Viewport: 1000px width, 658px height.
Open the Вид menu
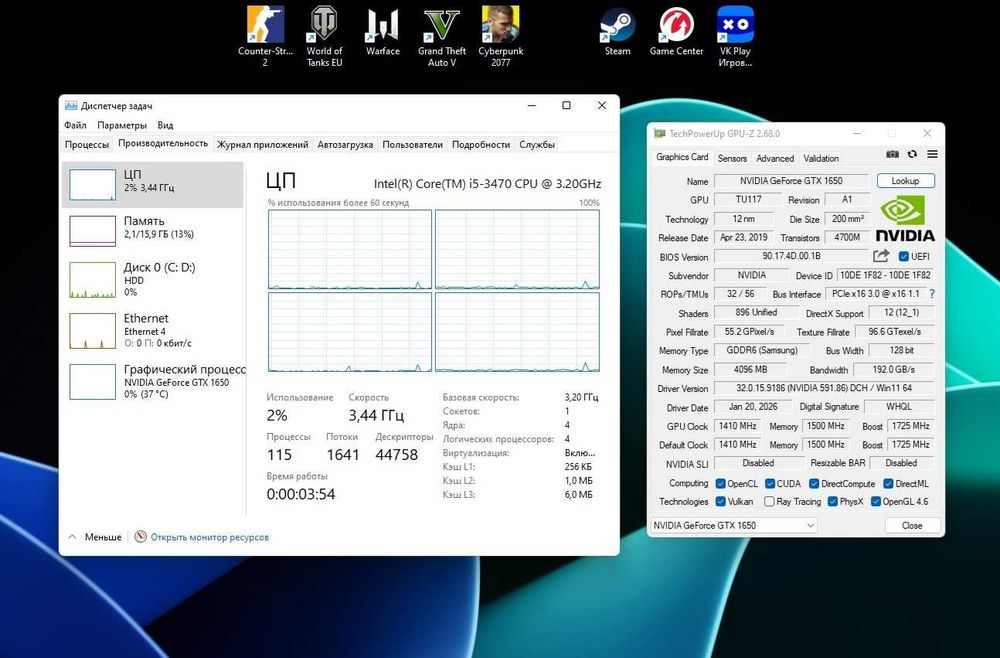point(165,125)
